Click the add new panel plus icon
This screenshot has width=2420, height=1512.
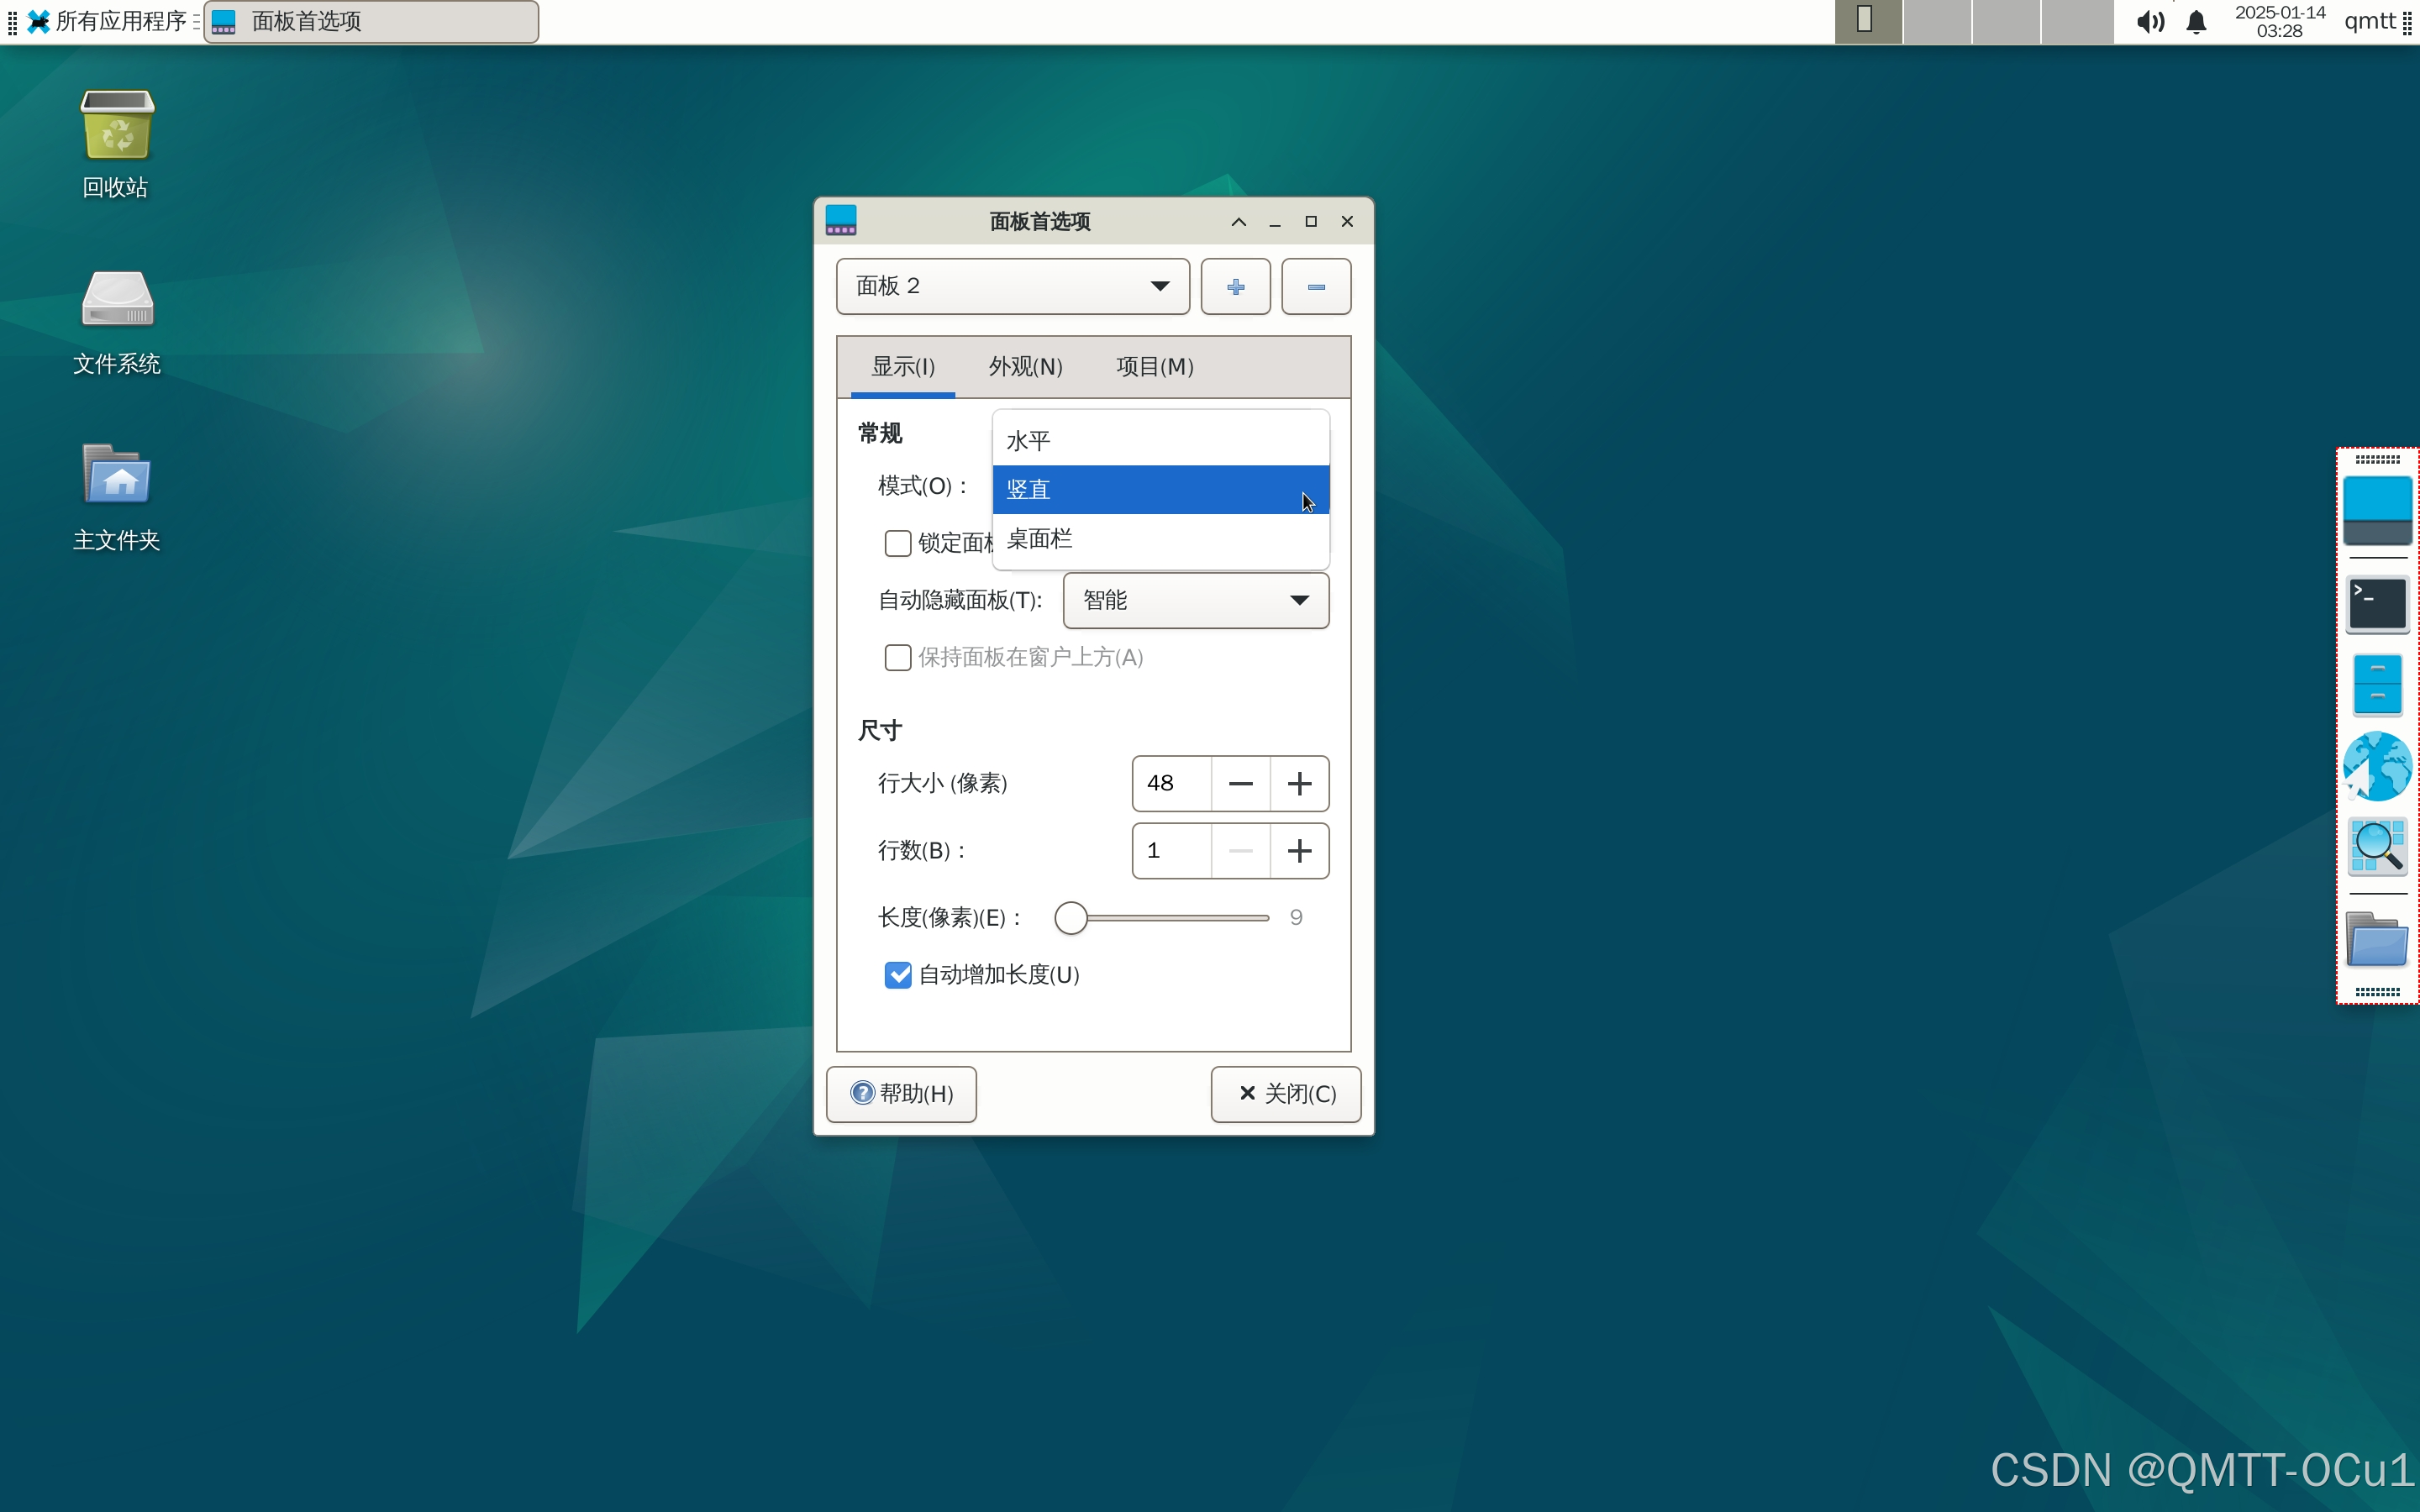pos(1235,287)
